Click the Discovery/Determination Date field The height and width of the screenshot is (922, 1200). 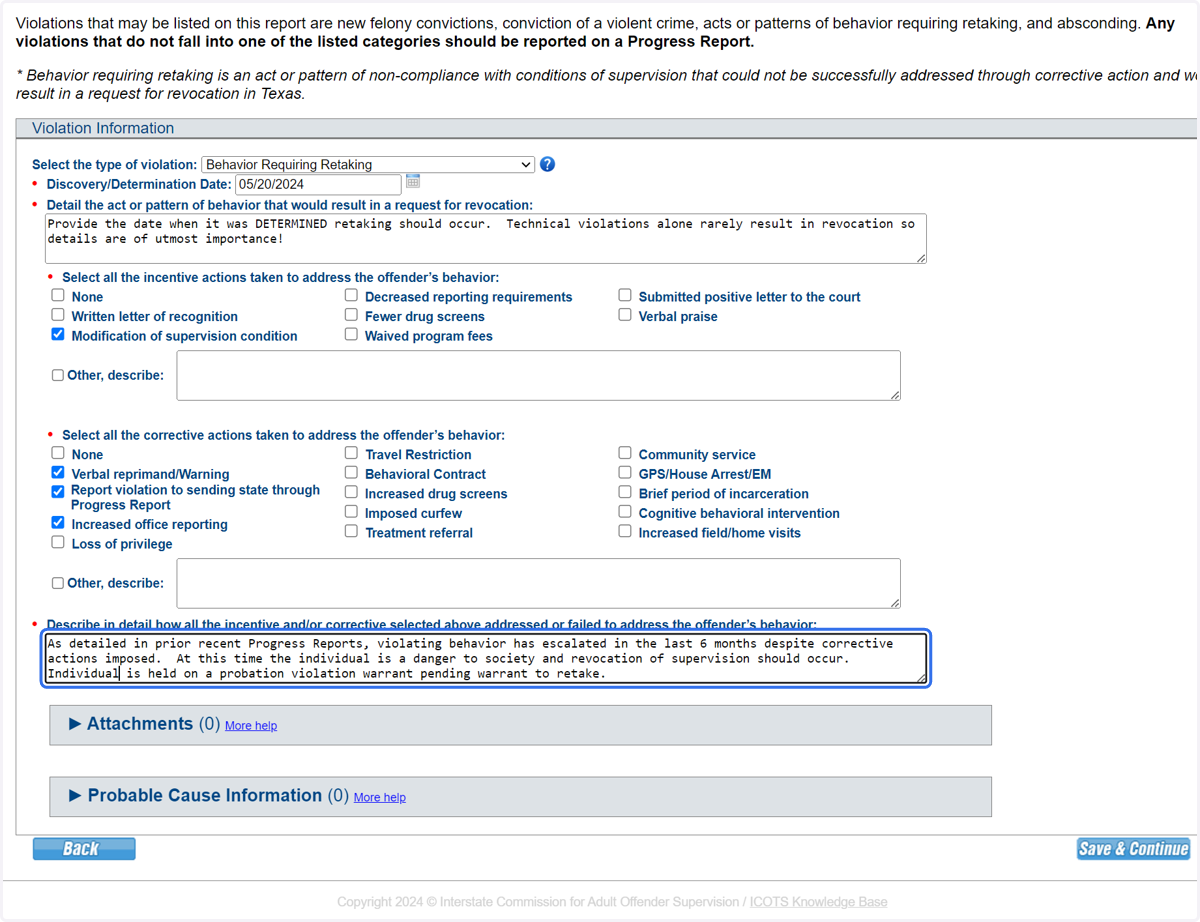[318, 184]
